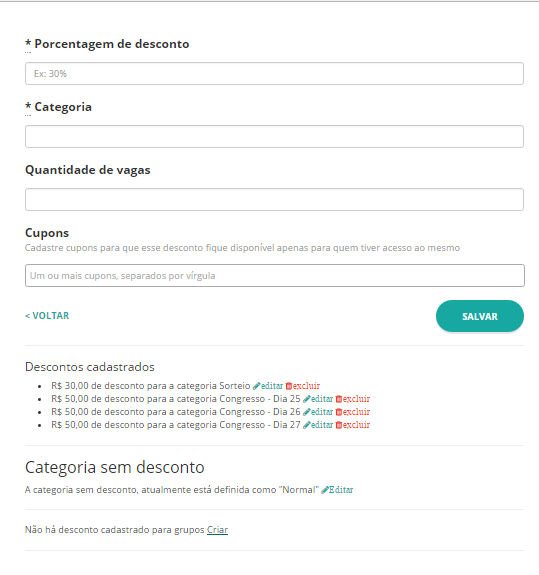This screenshot has width=539, height=575.
Task: Choose excluir link for Congresso Dia 27
Action: point(356,425)
